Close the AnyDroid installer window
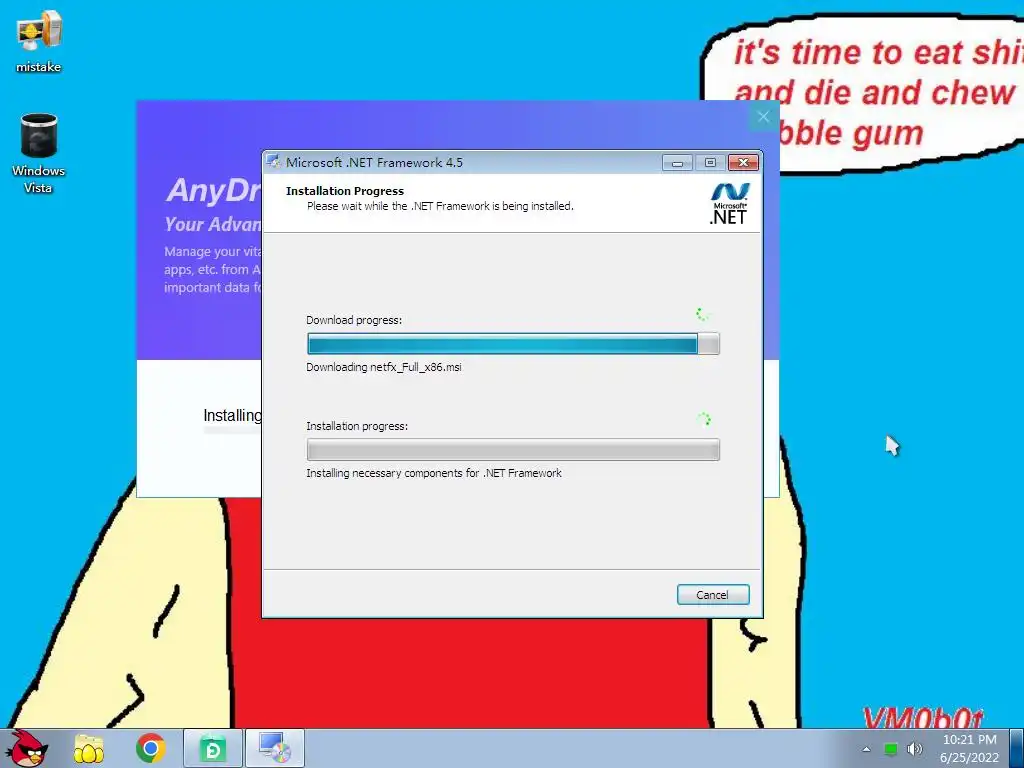This screenshot has height=768, width=1024. point(763,117)
